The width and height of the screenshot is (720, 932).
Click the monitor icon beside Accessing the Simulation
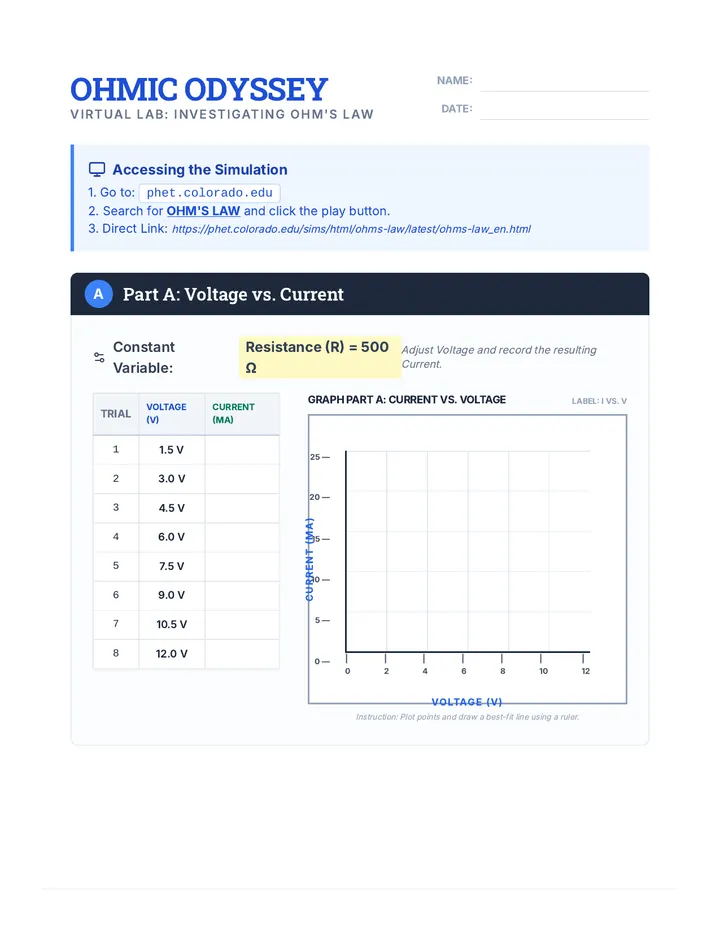tap(97, 169)
